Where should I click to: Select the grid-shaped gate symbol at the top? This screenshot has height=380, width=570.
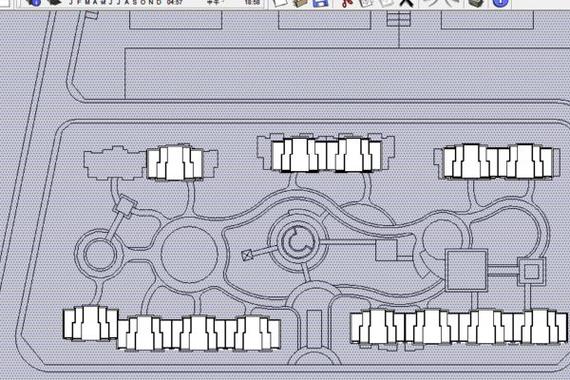(x=398, y=19)
